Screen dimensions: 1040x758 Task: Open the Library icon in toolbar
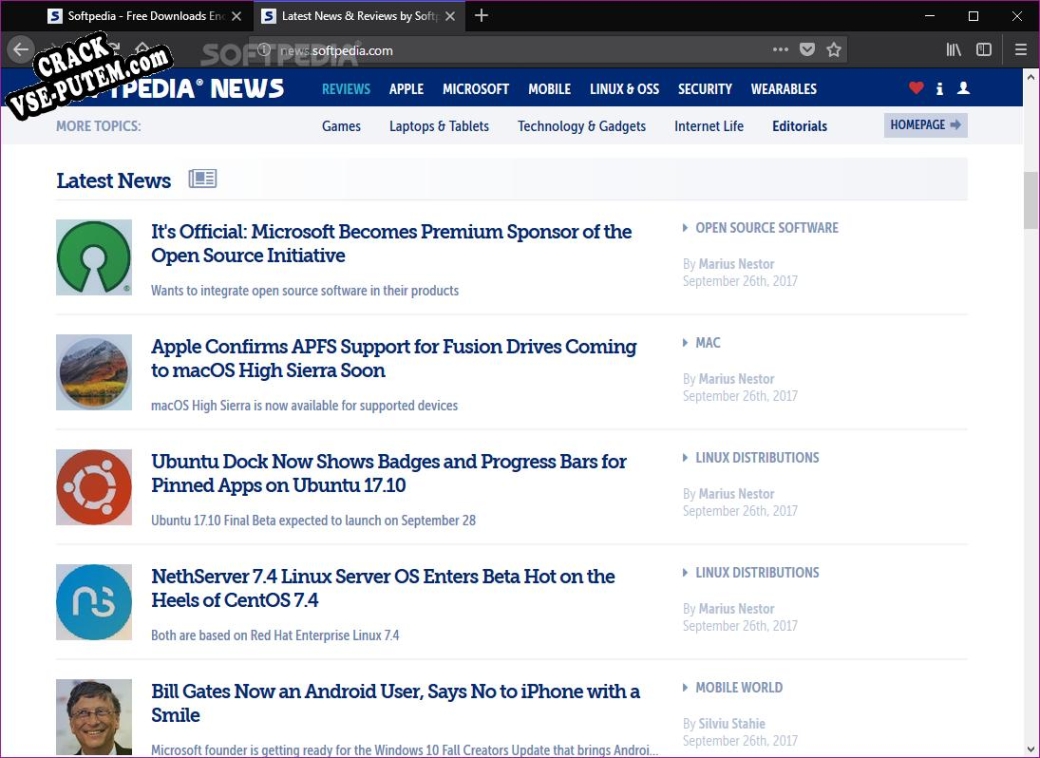point(954,50)
